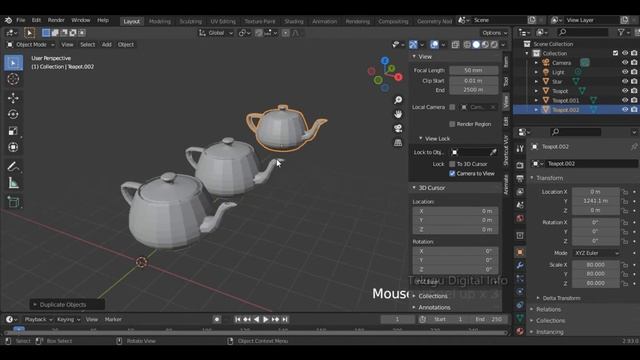Screen dimensions: 640x360
Task: Toggle camera view icon in viewport
Action: click(398, 129)
